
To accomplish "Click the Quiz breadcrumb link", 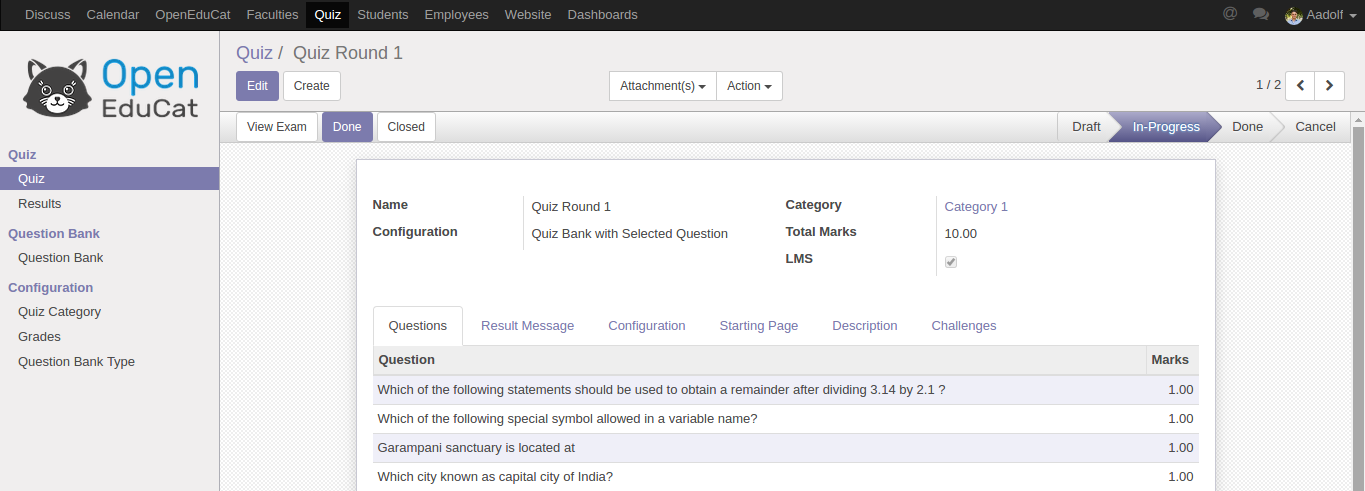I will 254,53.
